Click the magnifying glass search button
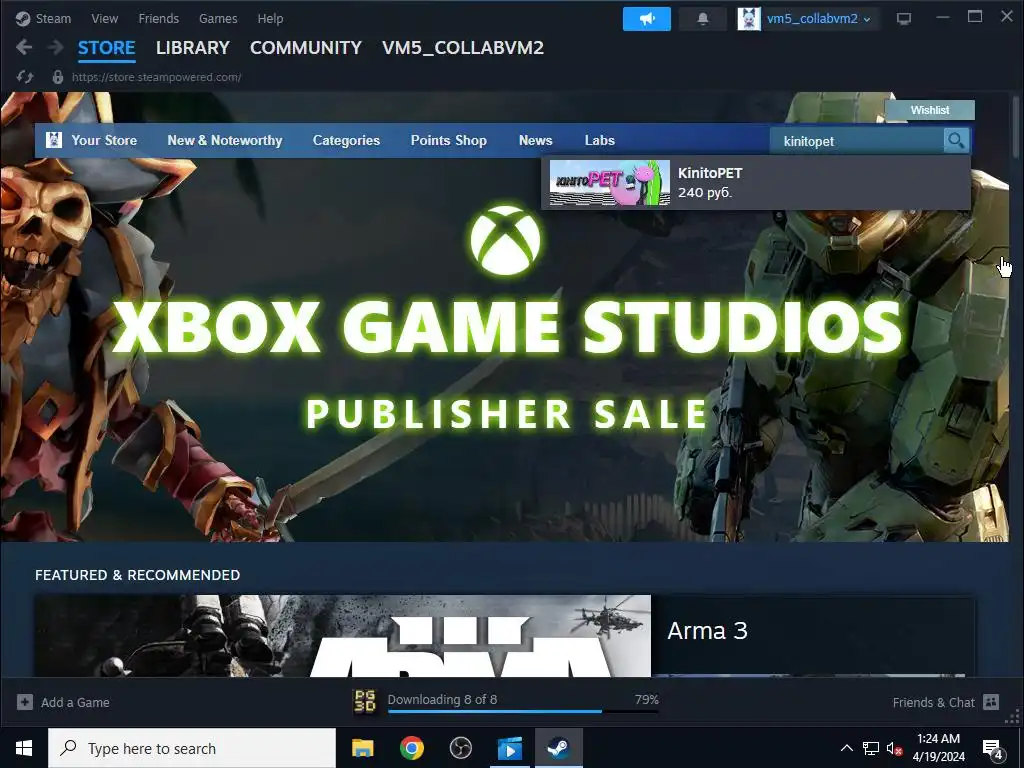1024x768 pixels. 956,140
